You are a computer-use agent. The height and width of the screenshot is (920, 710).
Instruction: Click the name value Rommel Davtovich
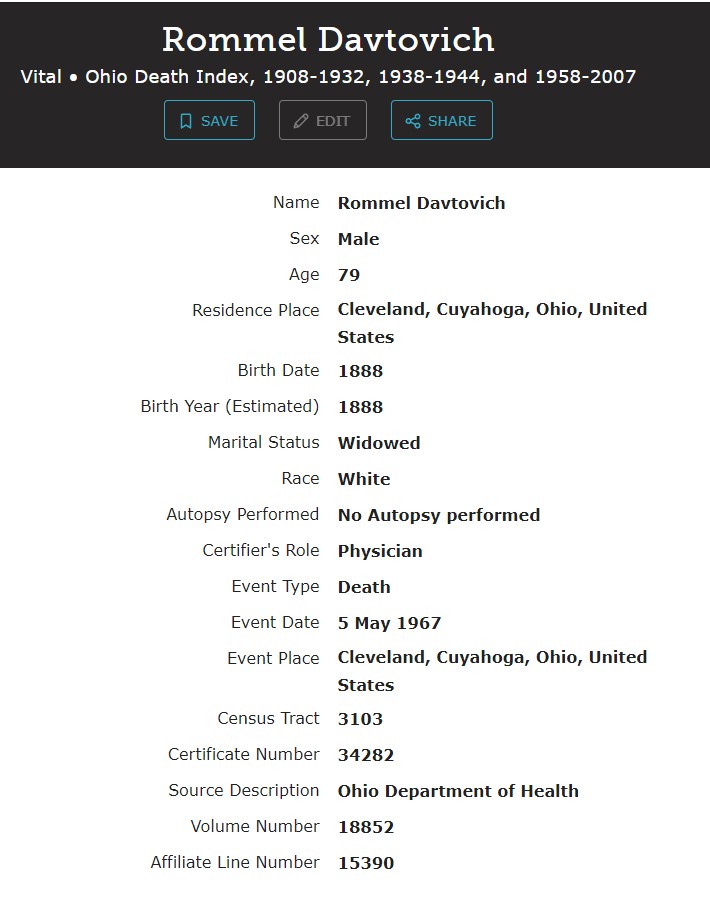click(421, 203)
